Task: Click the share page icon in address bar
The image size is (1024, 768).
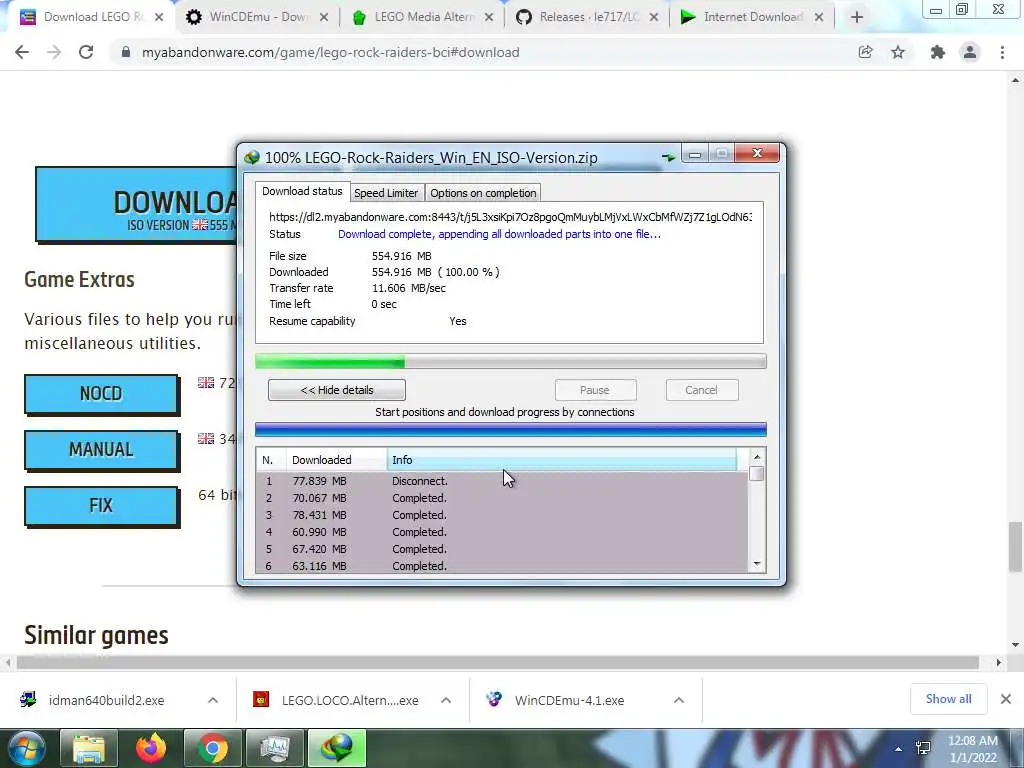Action: 865,52
